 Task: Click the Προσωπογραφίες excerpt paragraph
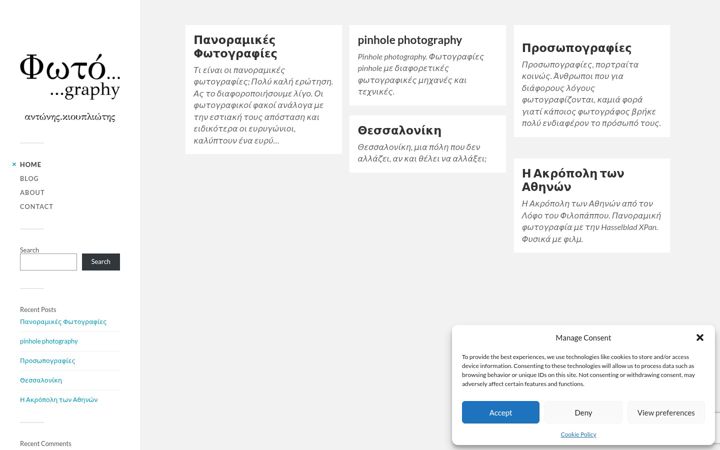tap(591, 94)
